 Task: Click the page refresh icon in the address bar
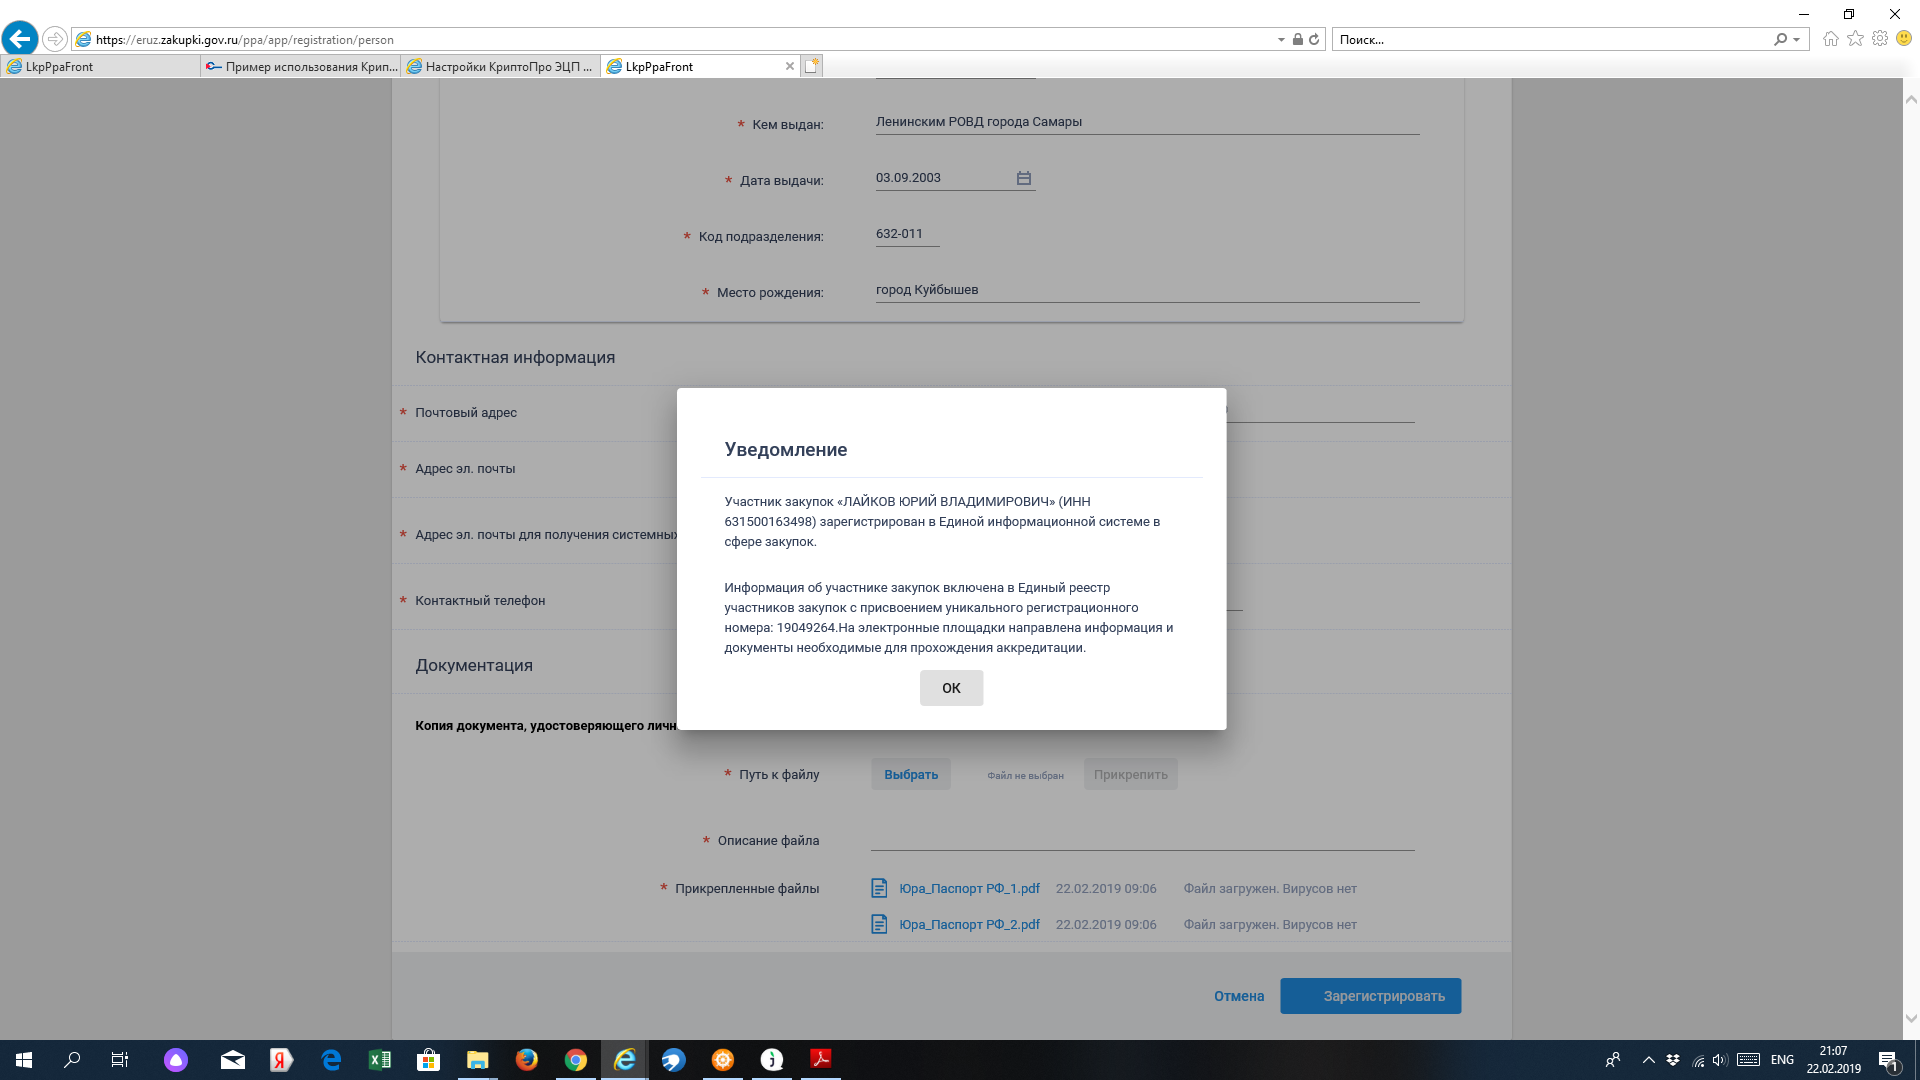tap(1314, 39)
